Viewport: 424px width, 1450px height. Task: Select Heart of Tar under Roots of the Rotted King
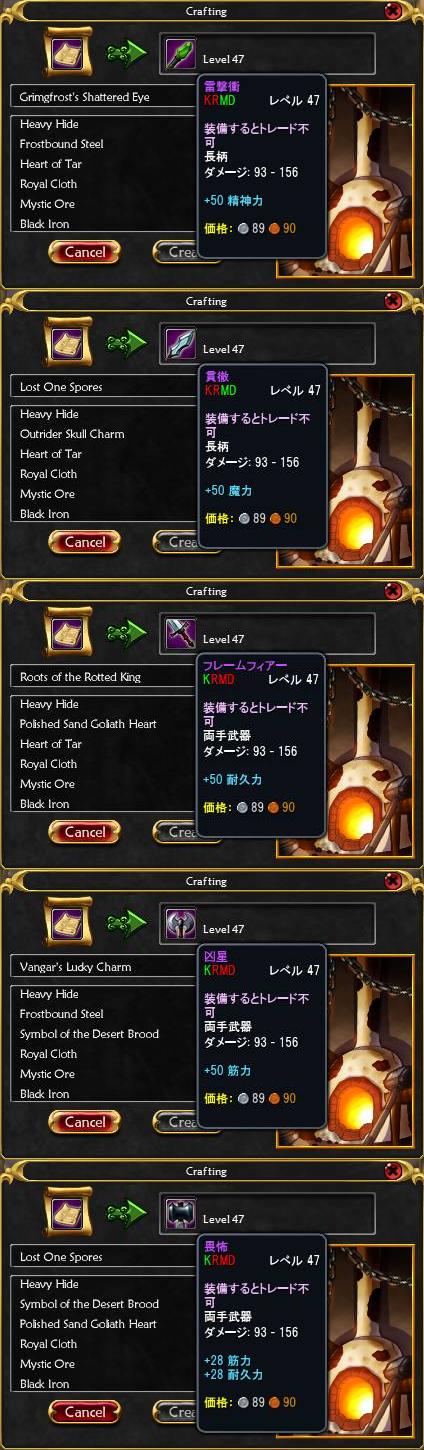pyautogui.click(x=51, y=744)
